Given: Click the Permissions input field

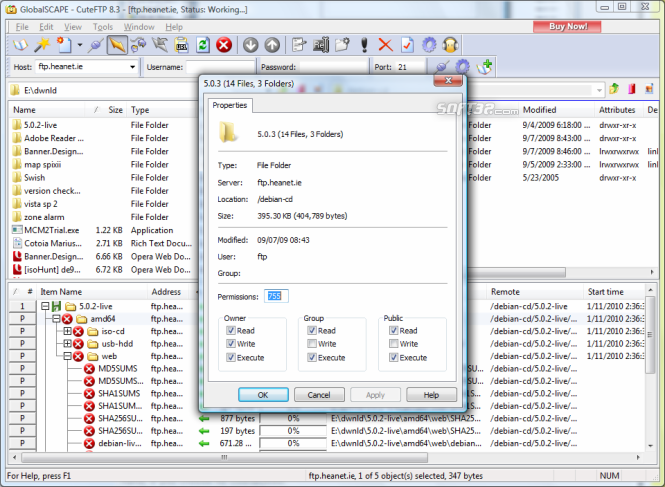Looking at the screenshot, I should pos(276,296).
